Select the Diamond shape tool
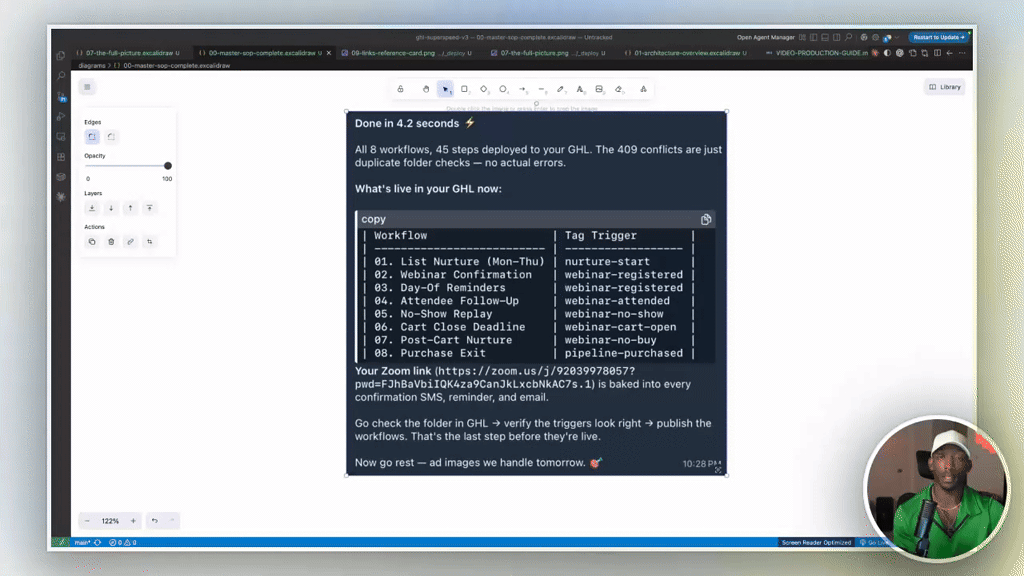 coord(483,89)
